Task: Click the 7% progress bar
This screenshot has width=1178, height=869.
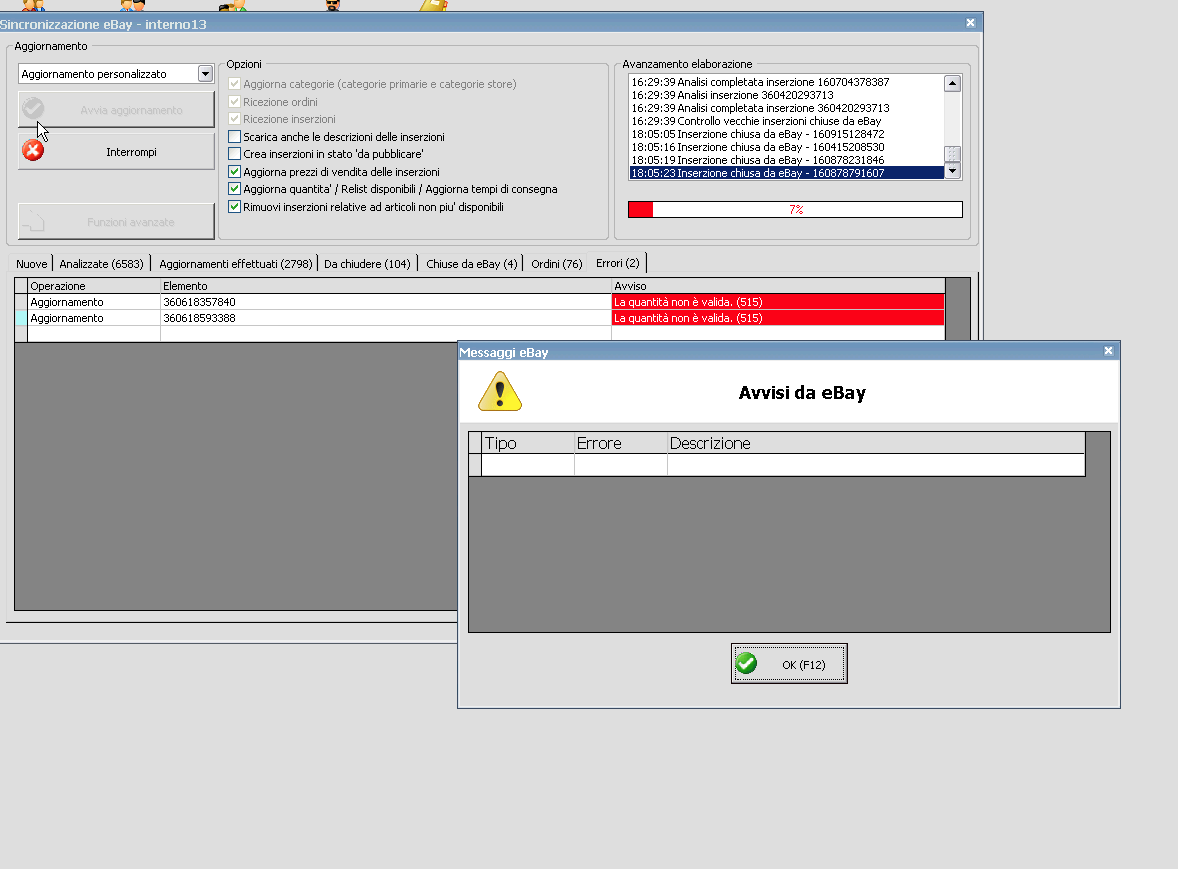Action: coord(796,210)
